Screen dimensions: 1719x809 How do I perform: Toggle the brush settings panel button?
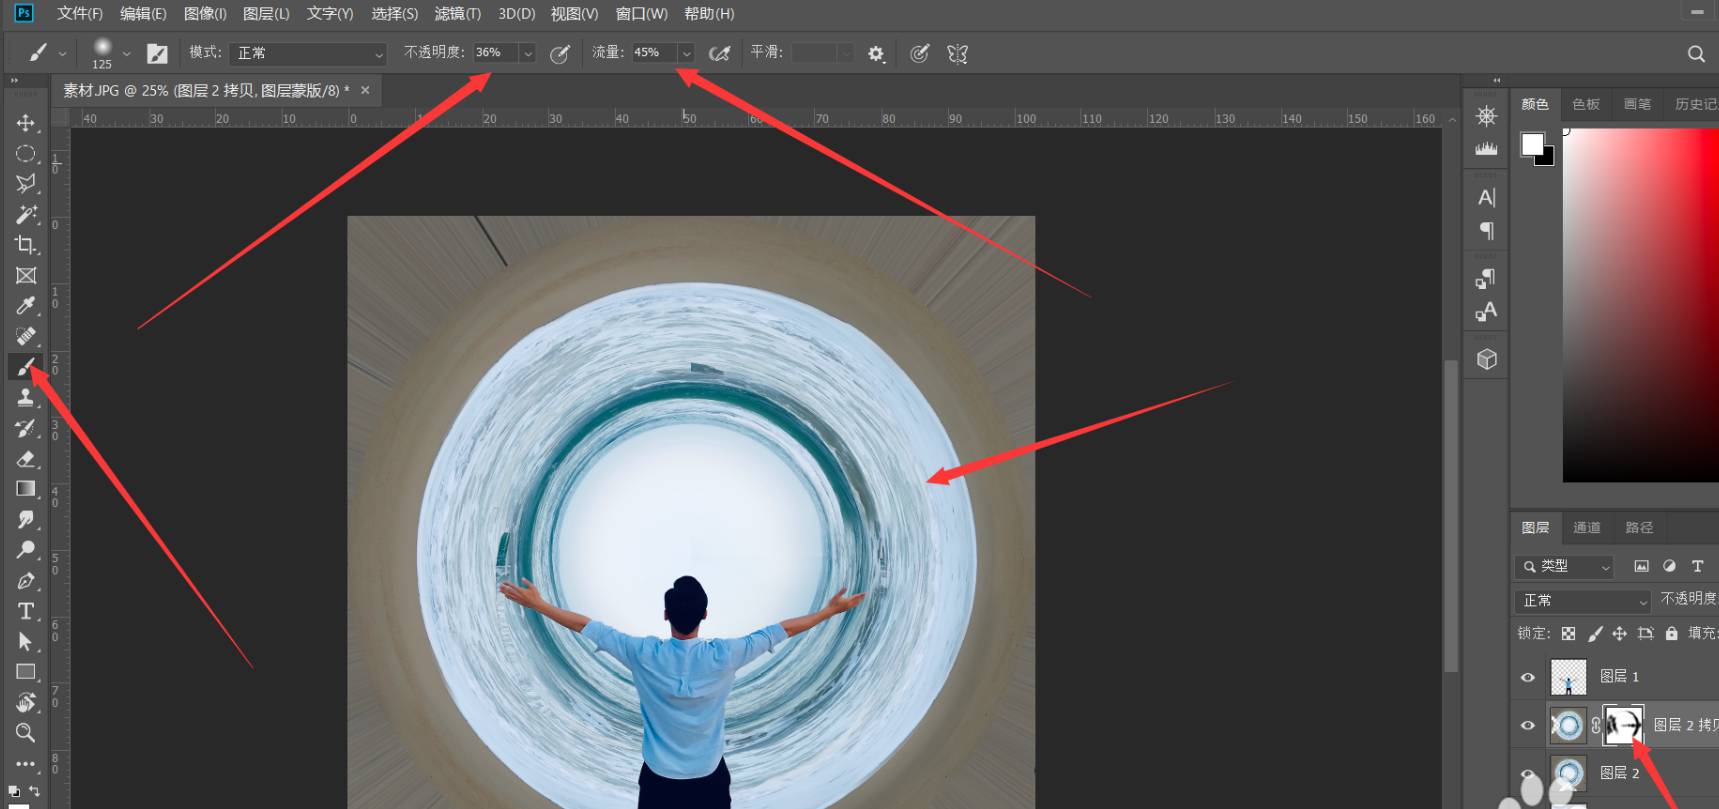click(157, 54)
